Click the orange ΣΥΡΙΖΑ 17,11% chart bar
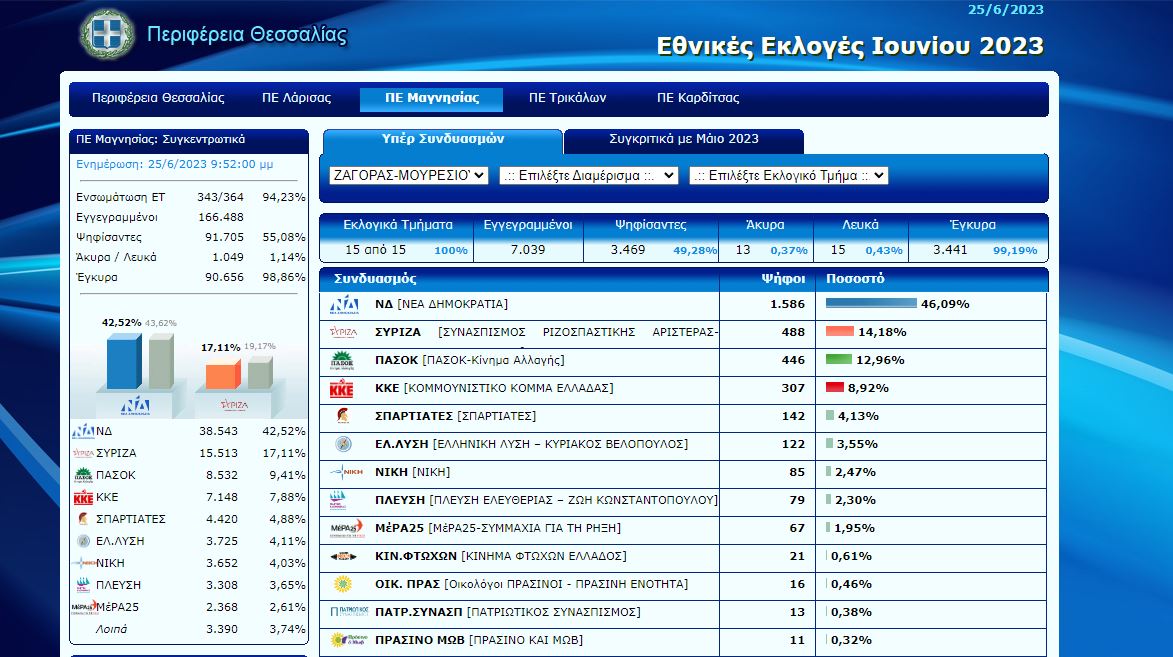Image resolution: width=1173 pixels, height=657 pixels. tap(223, 375)
